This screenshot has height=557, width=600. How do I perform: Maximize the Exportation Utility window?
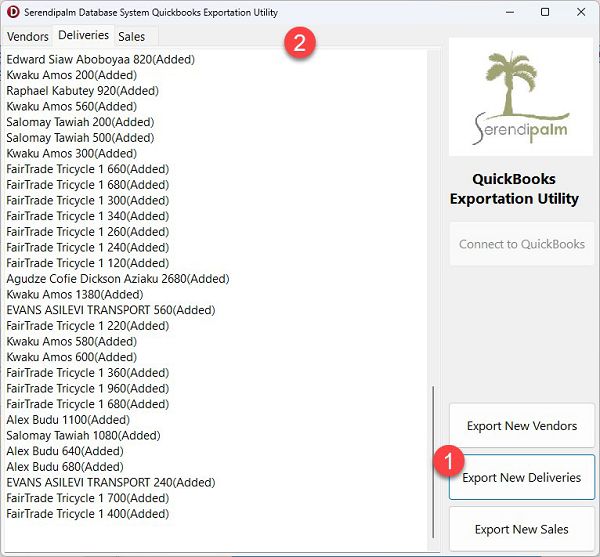[545, 12]
